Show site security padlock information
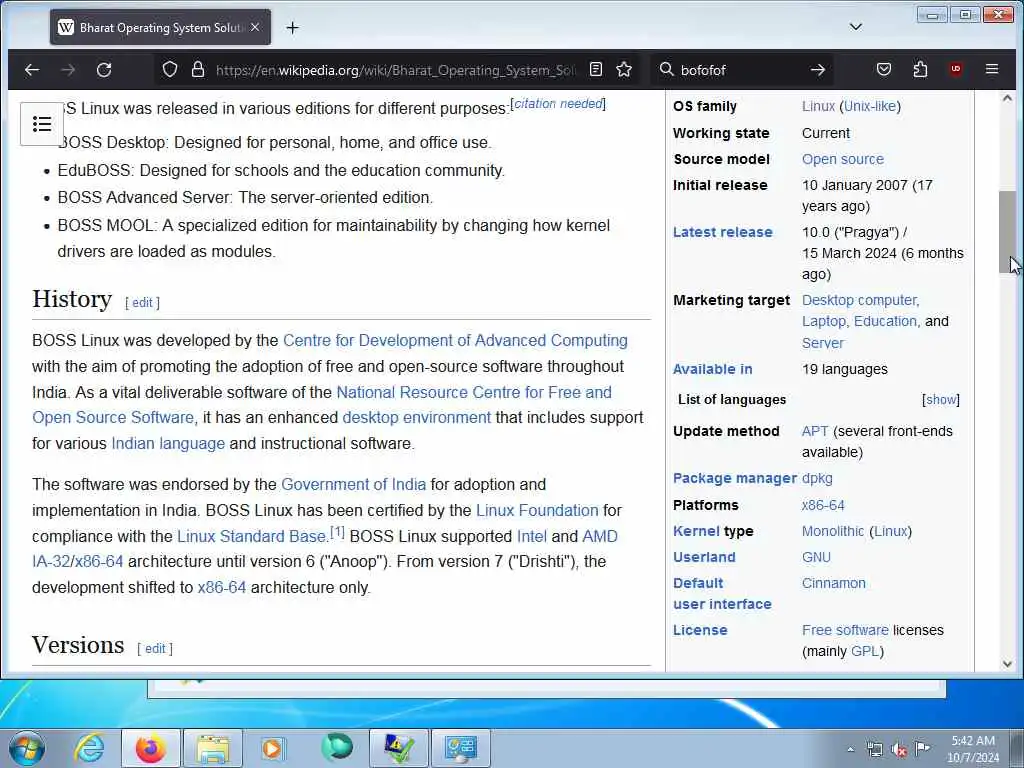The height and width of the screenshot is (768, 1024). [x=198, y=69]
